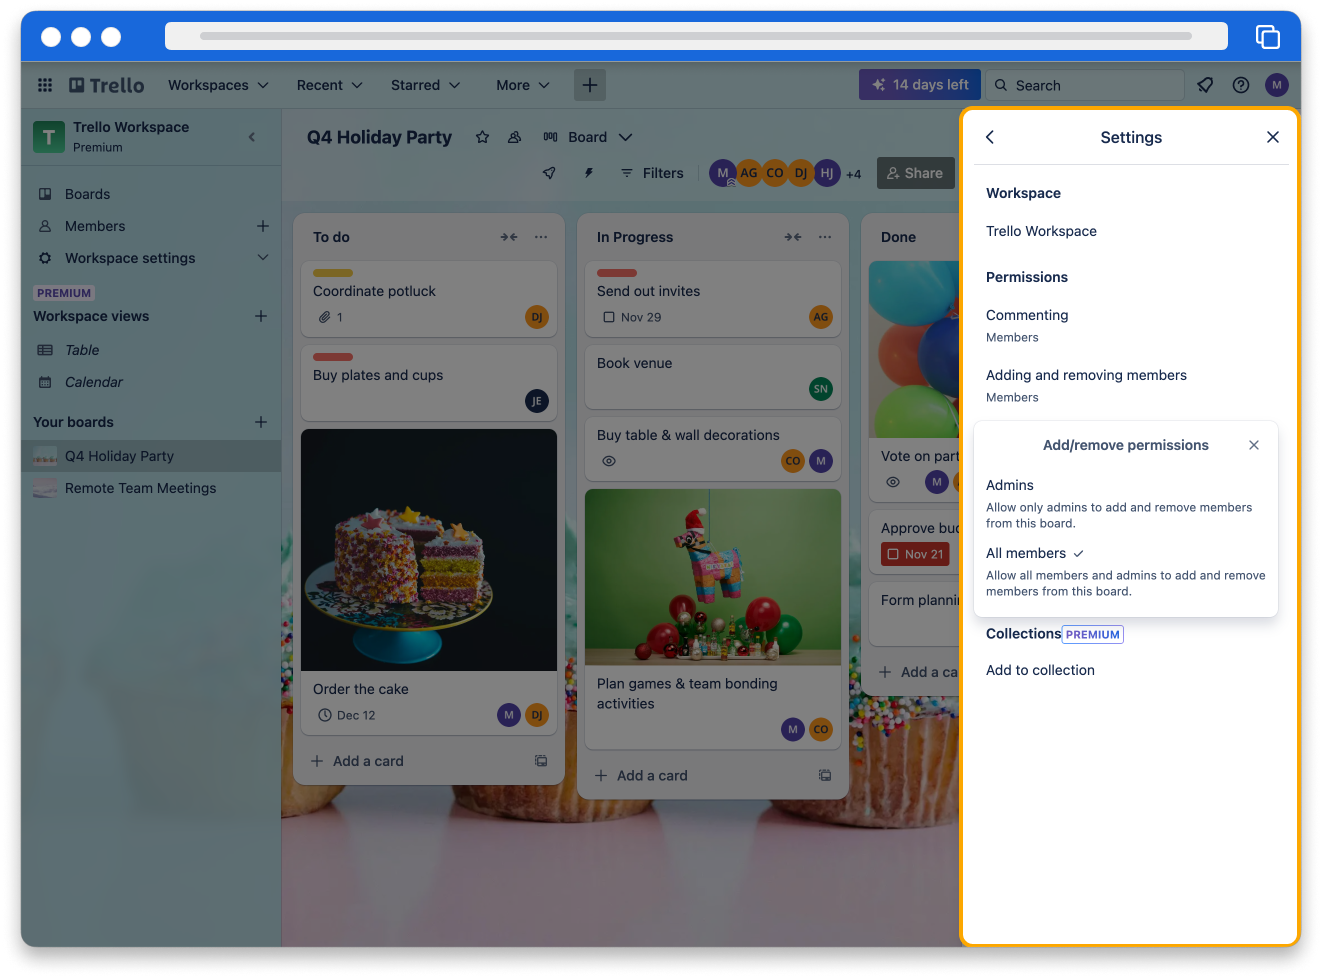
Task: Click the card template icon in In Progress list
Action: coord(825,775)
